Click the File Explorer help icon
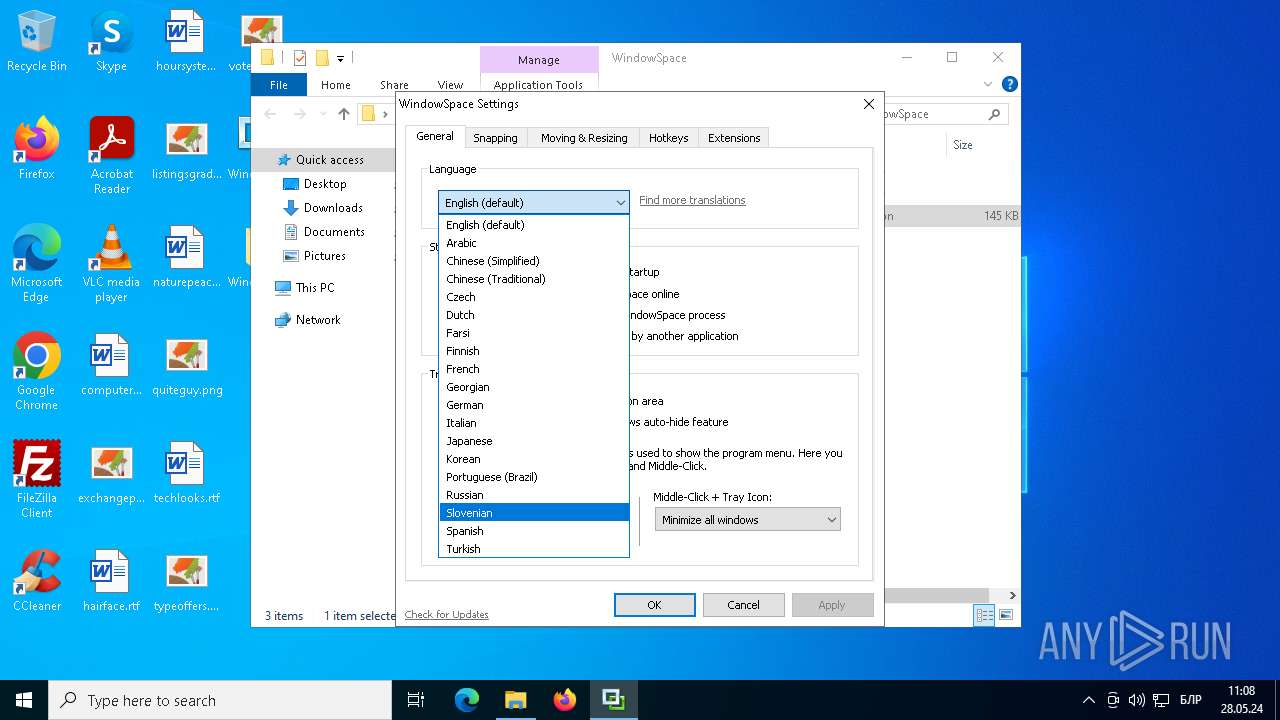Screen dimensions: 1280x720 pyautogui.click(x=1009, y=85)
